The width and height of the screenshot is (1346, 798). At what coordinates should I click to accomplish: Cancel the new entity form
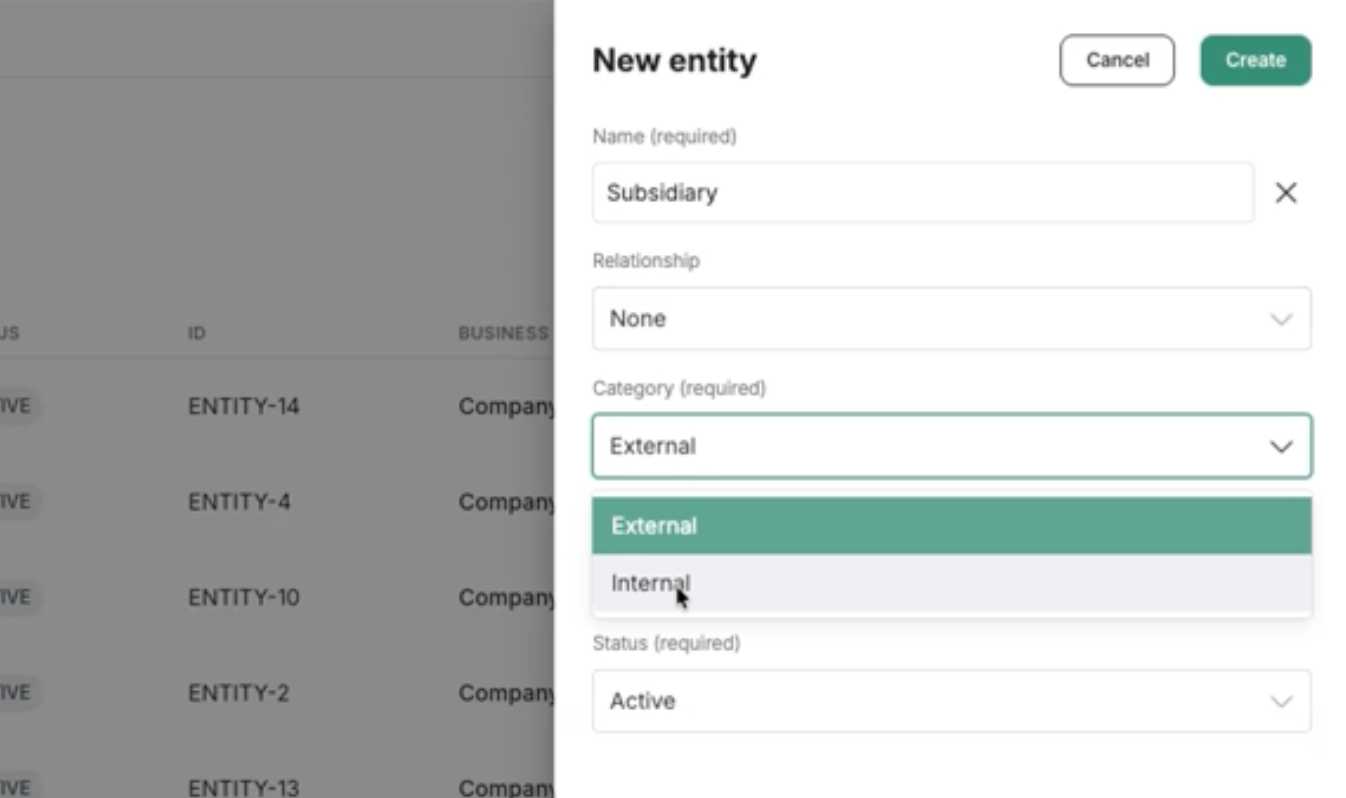point(1117,60)
